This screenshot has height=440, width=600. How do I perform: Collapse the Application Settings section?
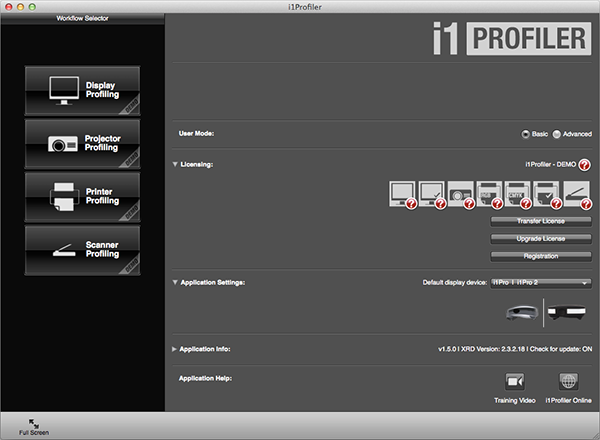pyautogui.click(x=175, y=282)
